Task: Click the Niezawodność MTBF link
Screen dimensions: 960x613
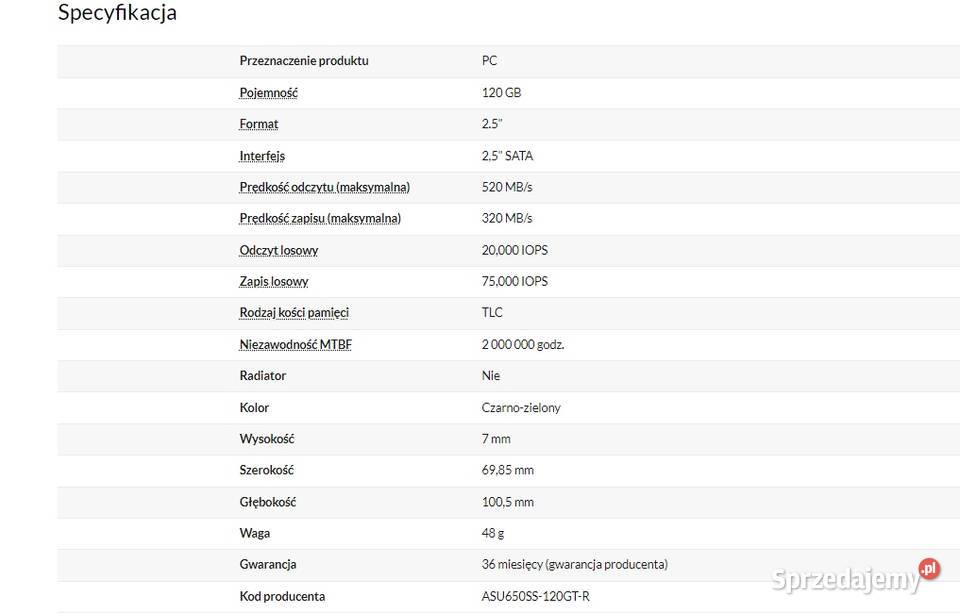Action: click(x=296, y=344)
